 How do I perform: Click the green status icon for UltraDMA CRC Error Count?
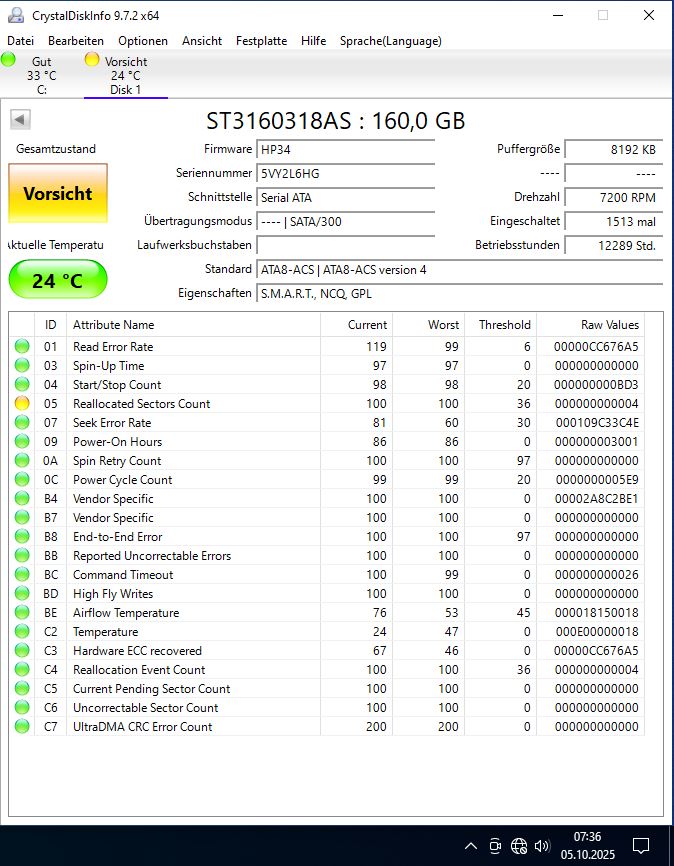coord(22,726)
